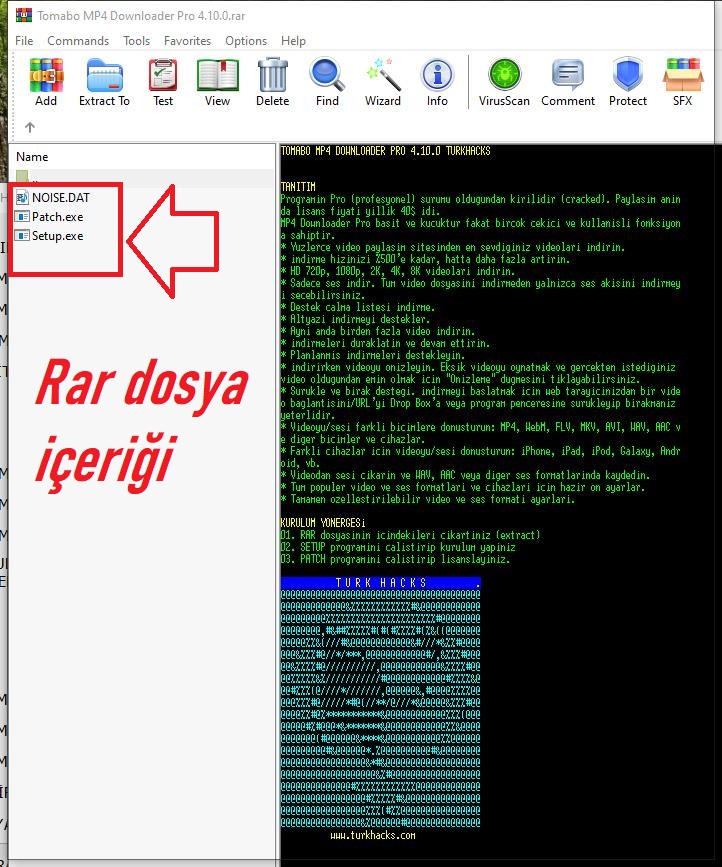Click the Info toolbar icon

[437, 75]
